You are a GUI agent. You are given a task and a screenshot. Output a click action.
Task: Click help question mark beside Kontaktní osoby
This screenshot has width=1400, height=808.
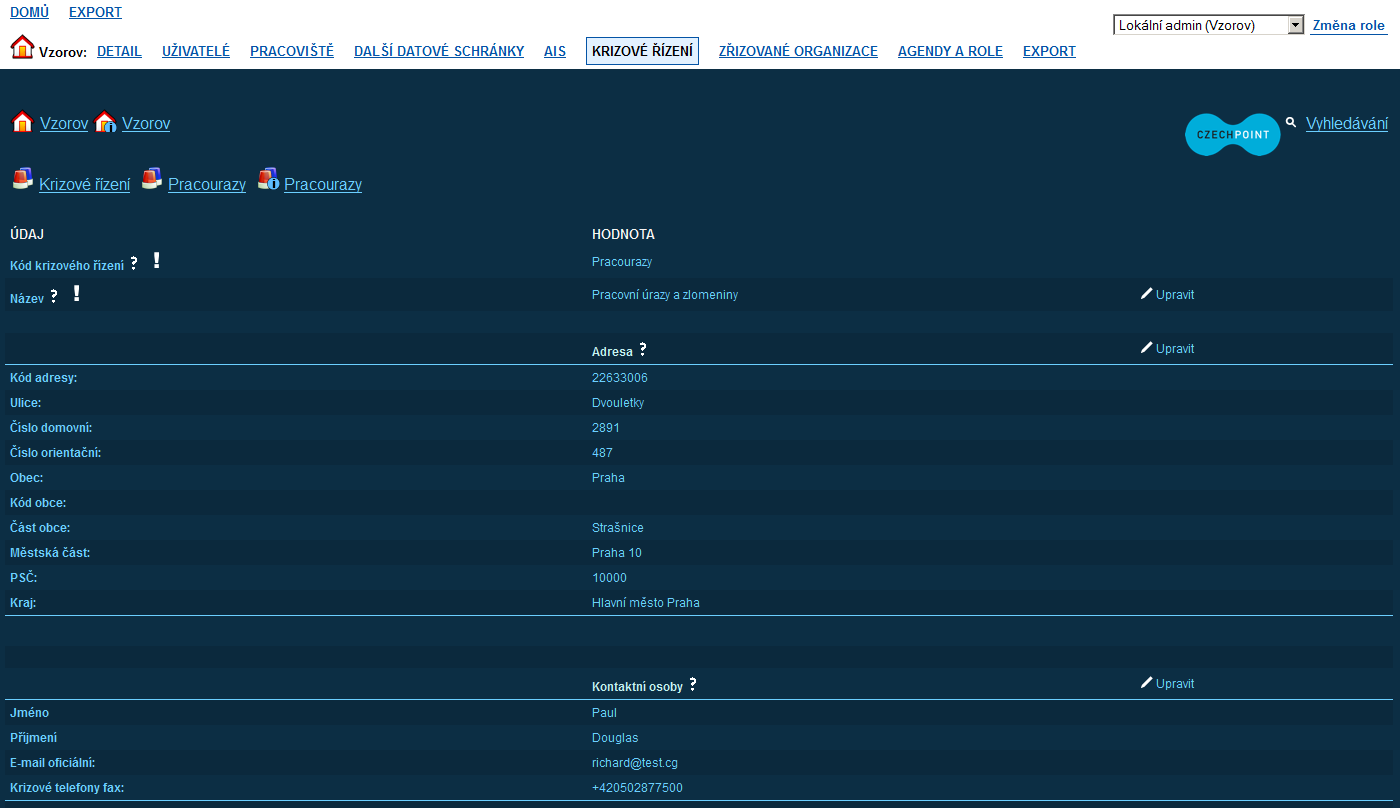(x=693, y=685)
